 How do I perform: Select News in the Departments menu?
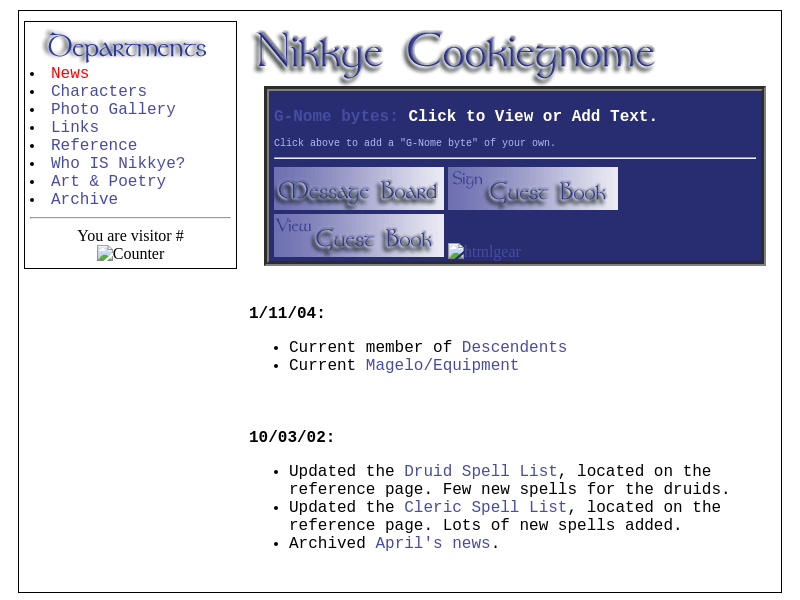[70, 73]
